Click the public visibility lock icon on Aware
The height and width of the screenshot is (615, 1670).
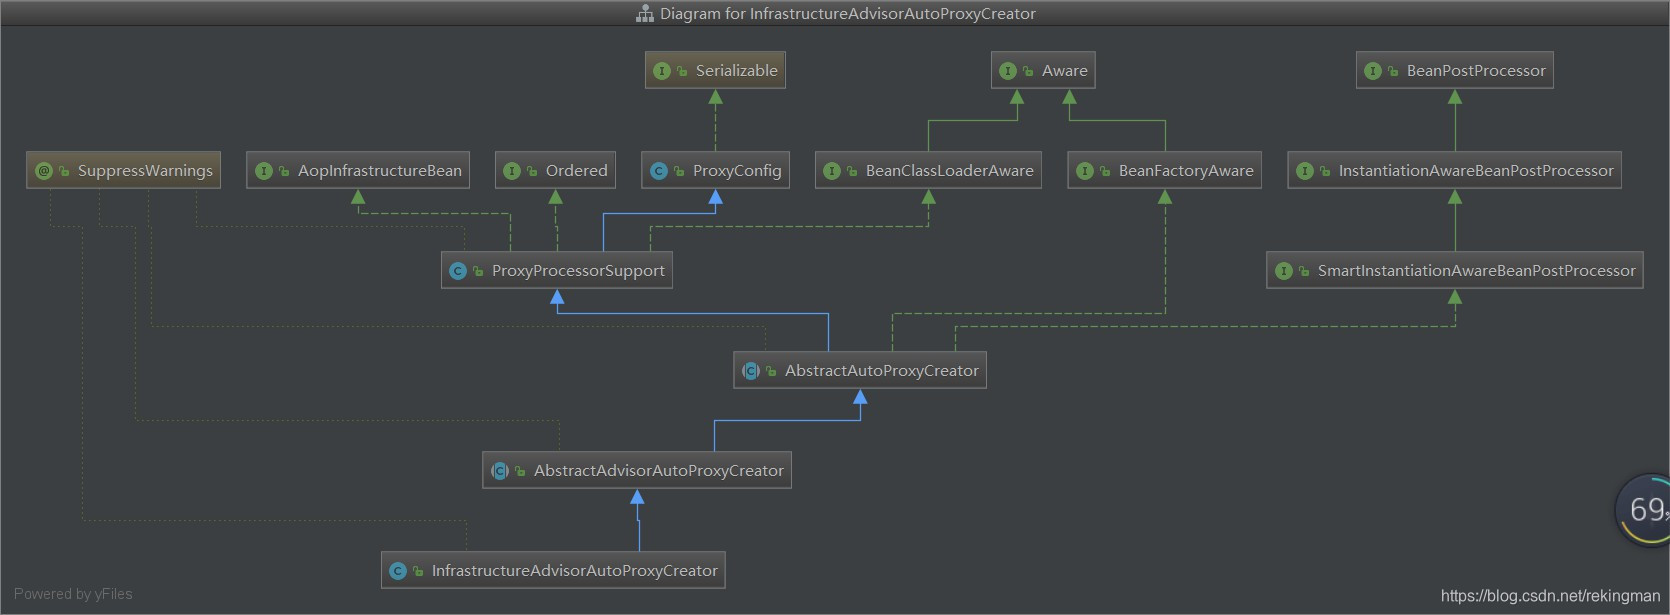[x=1028, y=71]
